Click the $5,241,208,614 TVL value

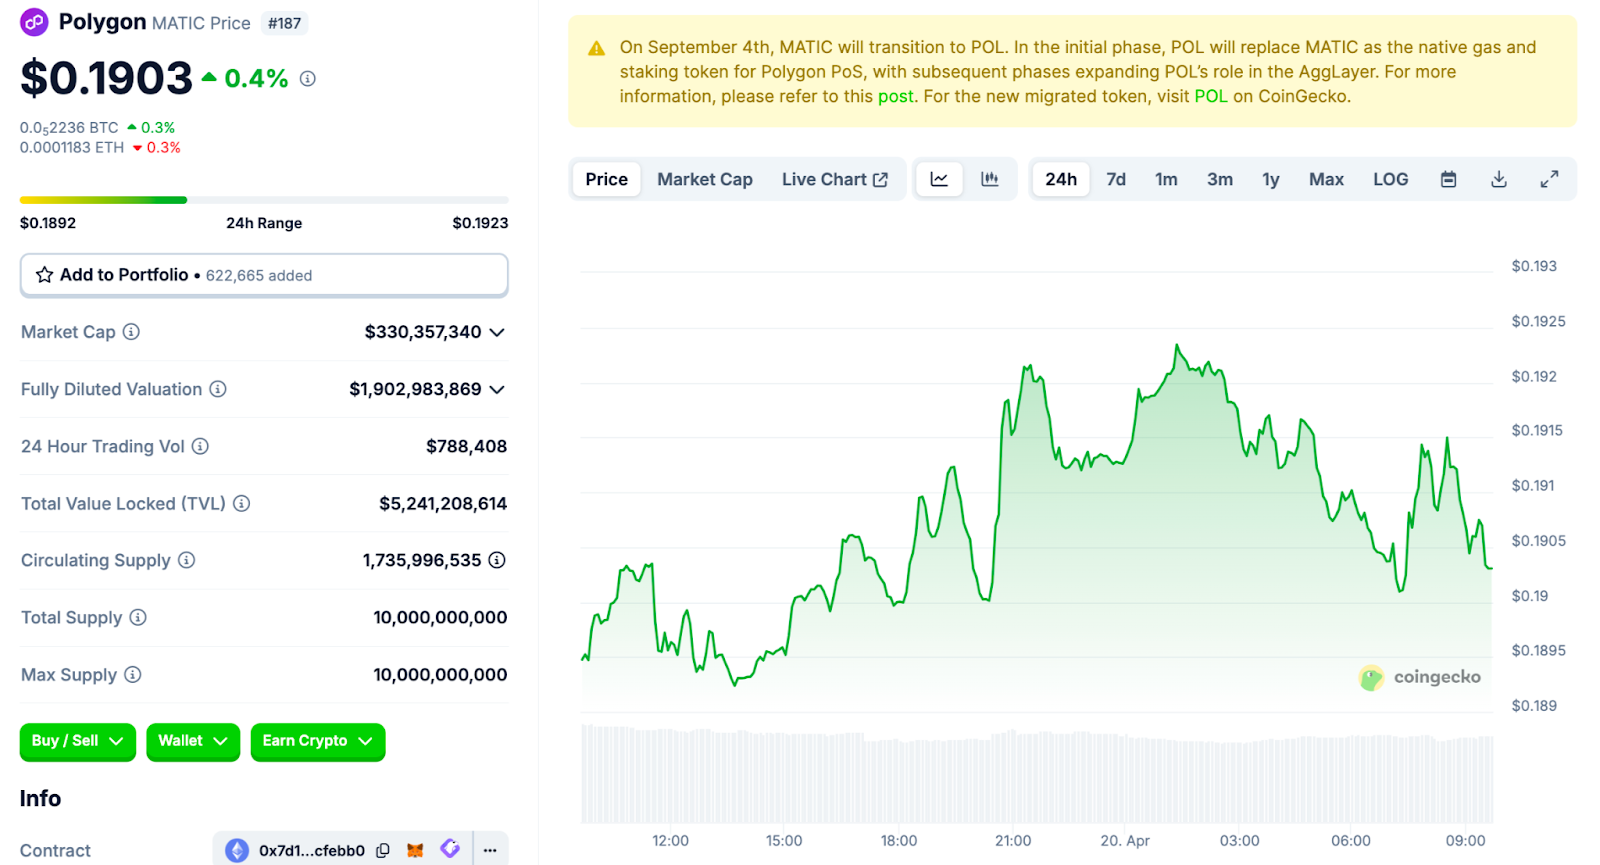[x=443, y=503]
